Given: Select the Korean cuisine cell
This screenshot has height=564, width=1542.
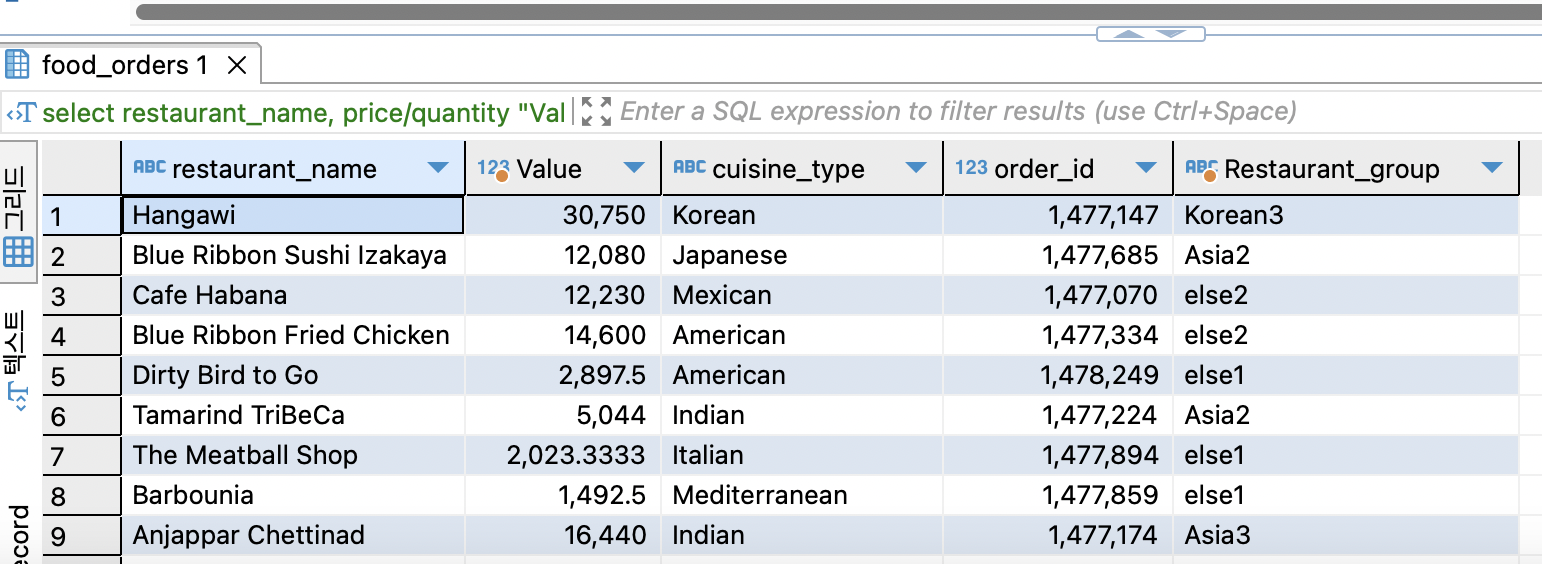Looking at the screenshot, I should [x=802, y=215].
